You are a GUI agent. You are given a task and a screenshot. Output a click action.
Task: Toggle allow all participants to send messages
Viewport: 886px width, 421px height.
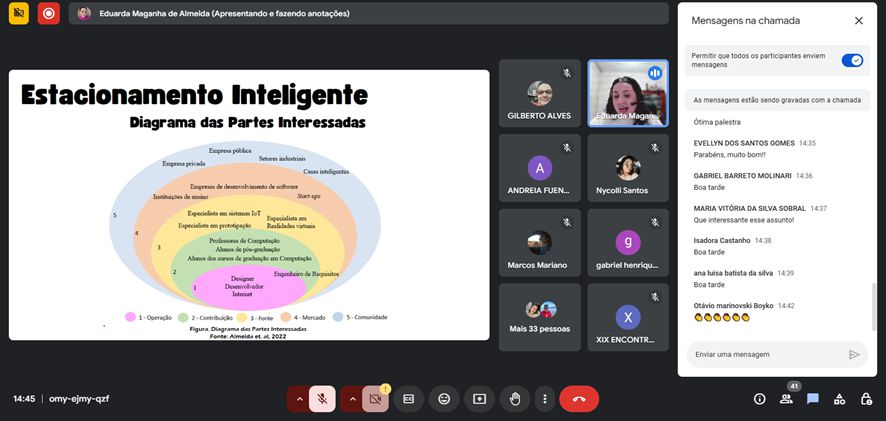(852, 60)
